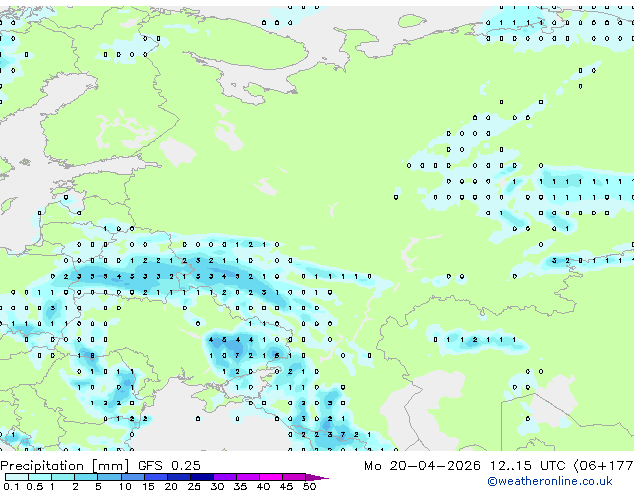Click the 15–20 mm legend color swatch
Image resolution: width=634 pixels, height=490 pixels.
pyautogui.click(x=156, y=477)
